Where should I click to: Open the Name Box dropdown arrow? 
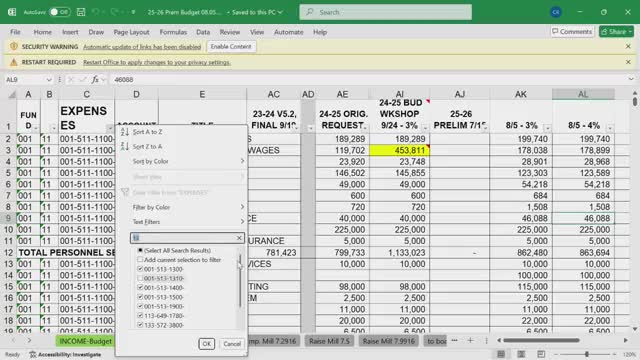[49, 80]
